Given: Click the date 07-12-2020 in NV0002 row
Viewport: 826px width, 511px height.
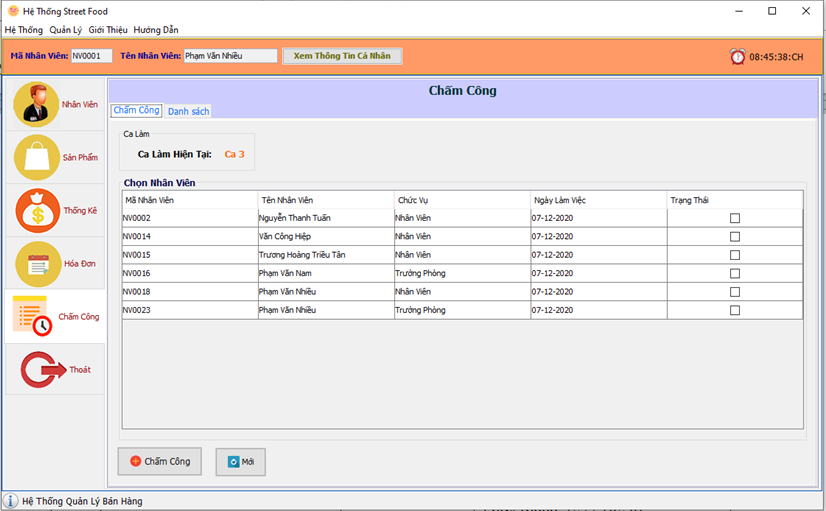Looking at the screenshot, I should tap(552, 218).
